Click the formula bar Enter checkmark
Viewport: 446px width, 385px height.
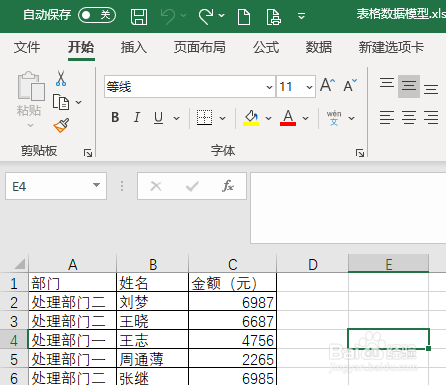pos(192,186)
